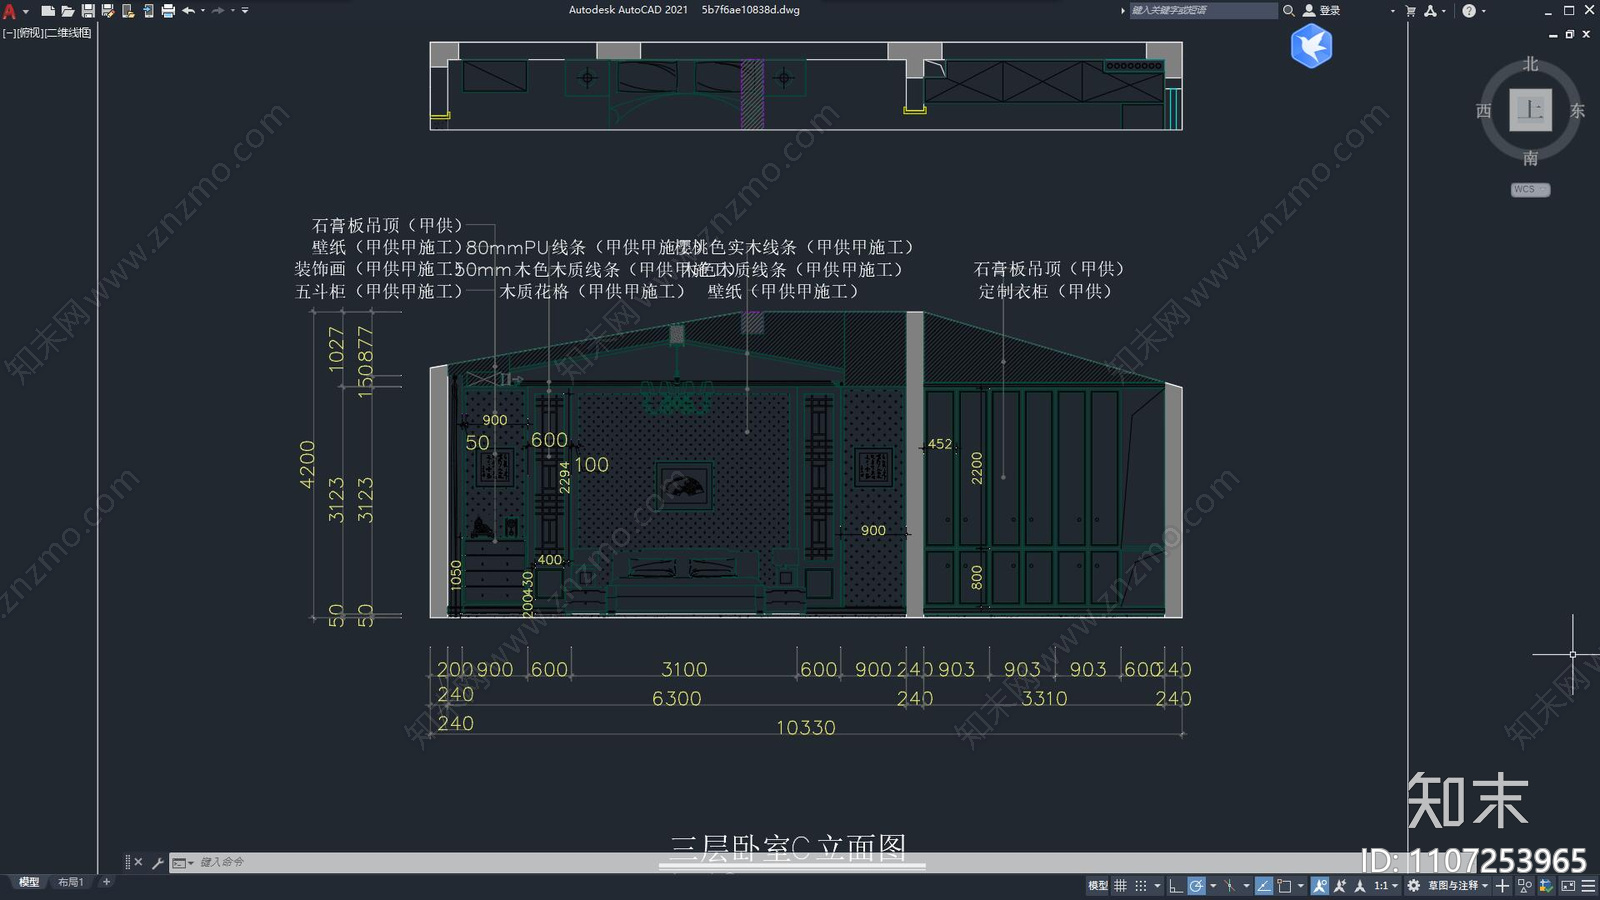Open the status bar workspace gear icon
The image size is (1600, 900).
pos(1413,886)
